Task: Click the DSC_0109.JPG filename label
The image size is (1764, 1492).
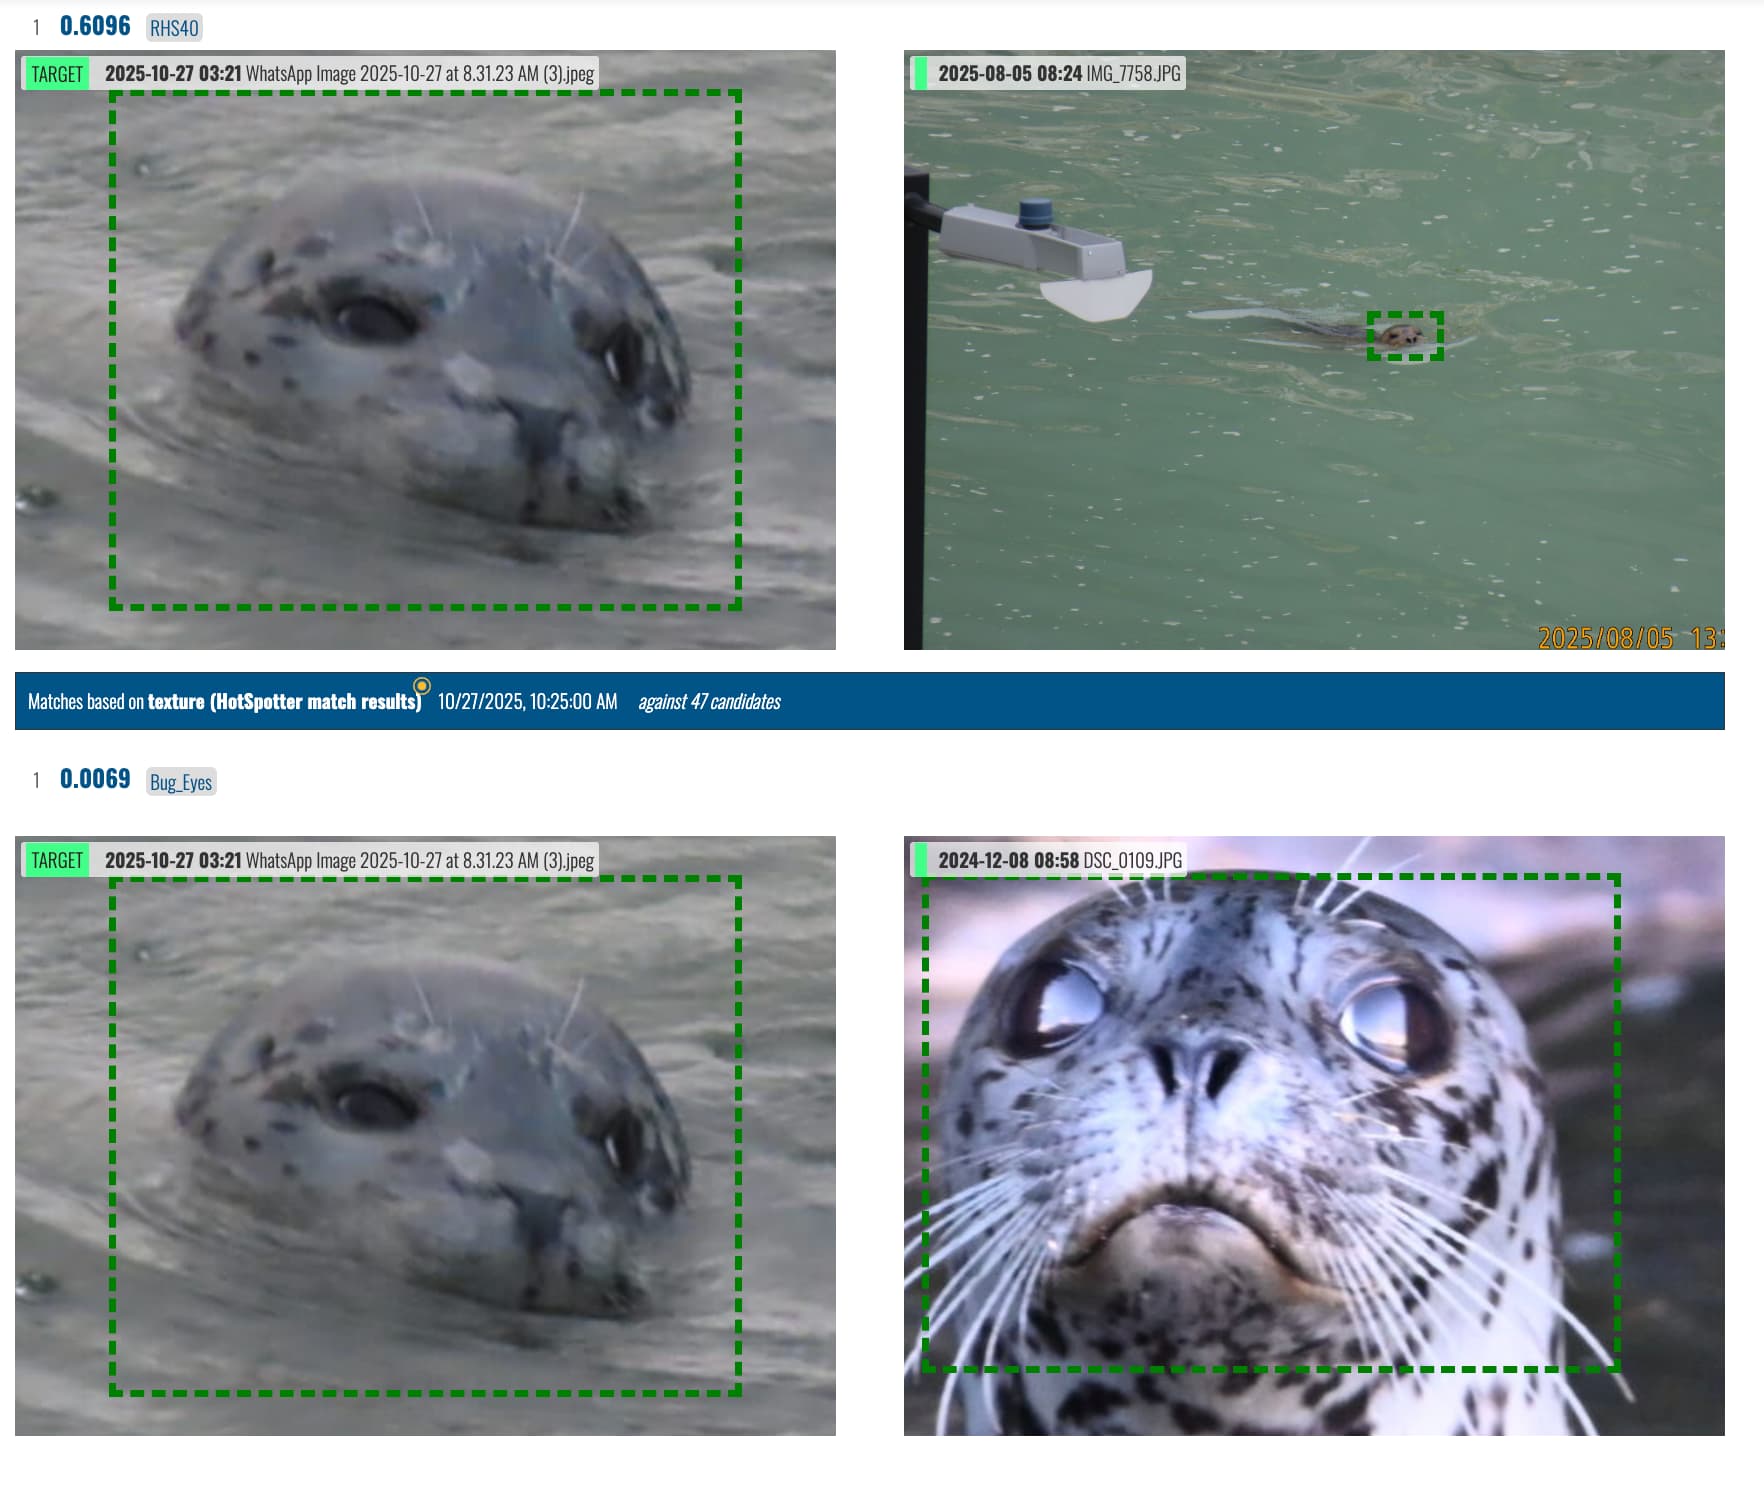Action: click(x=1132, y=860)
